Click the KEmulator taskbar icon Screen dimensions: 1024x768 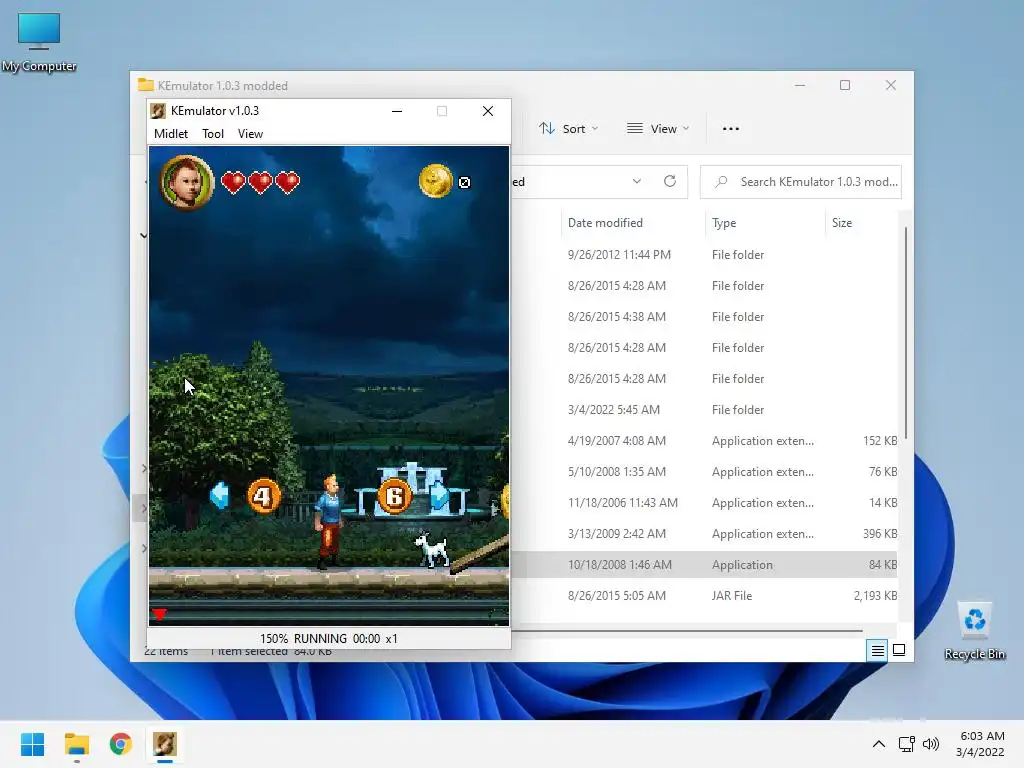click(165, 744)
